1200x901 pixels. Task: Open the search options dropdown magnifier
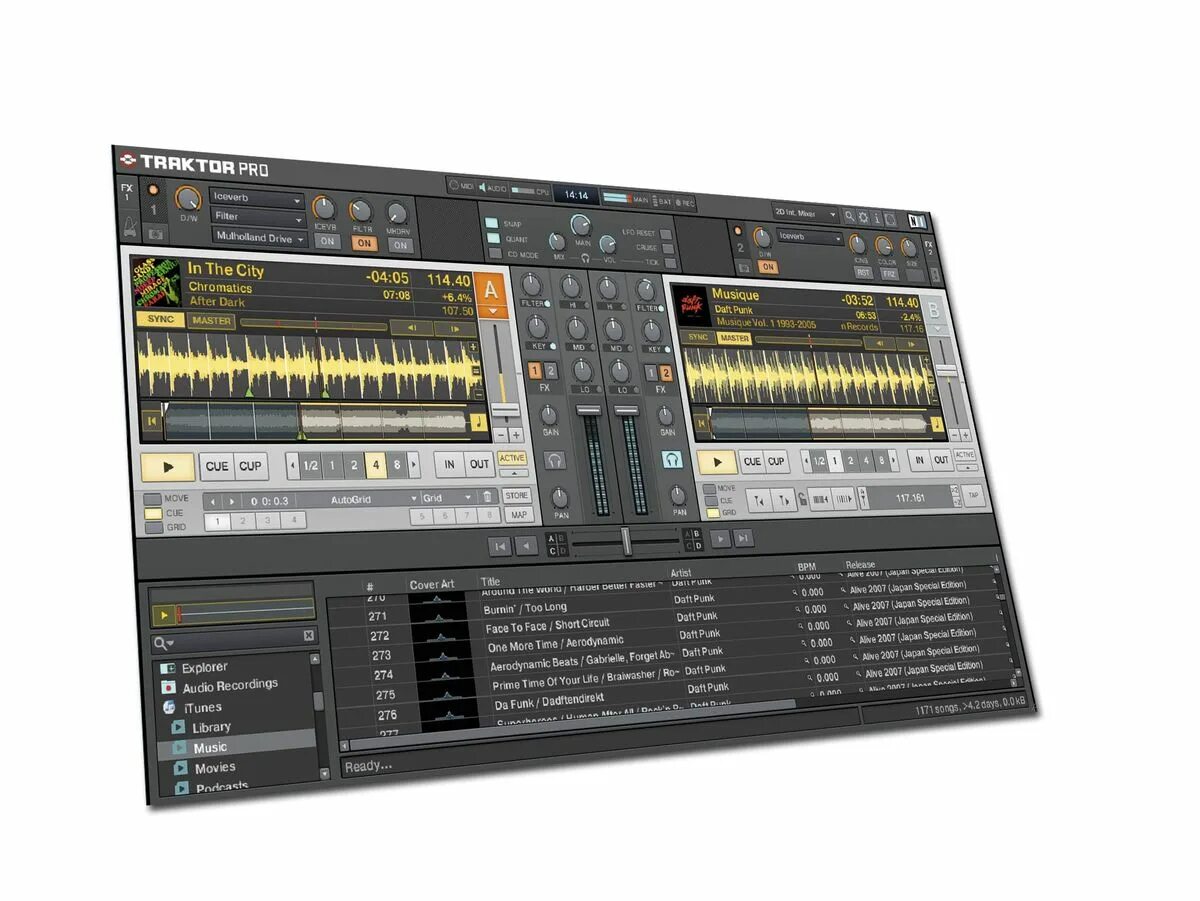(x=162, y=641)
